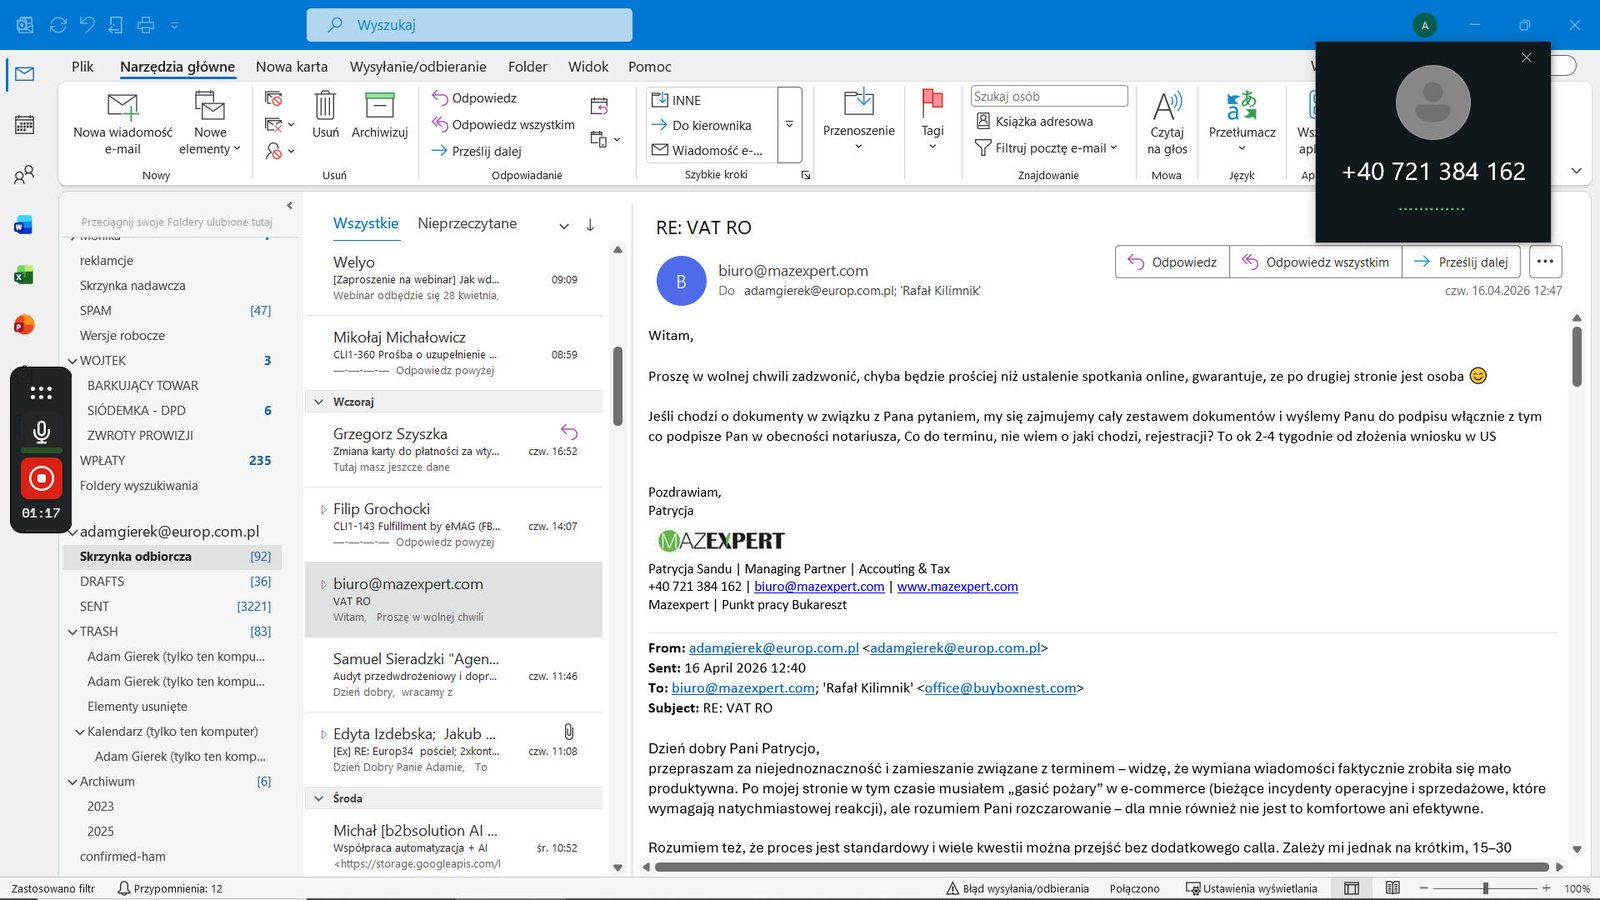The height and width of the screenshot is (900, 1600).
Task: Collapse the Archiwum folder
Action: click(x=72, y=782)
